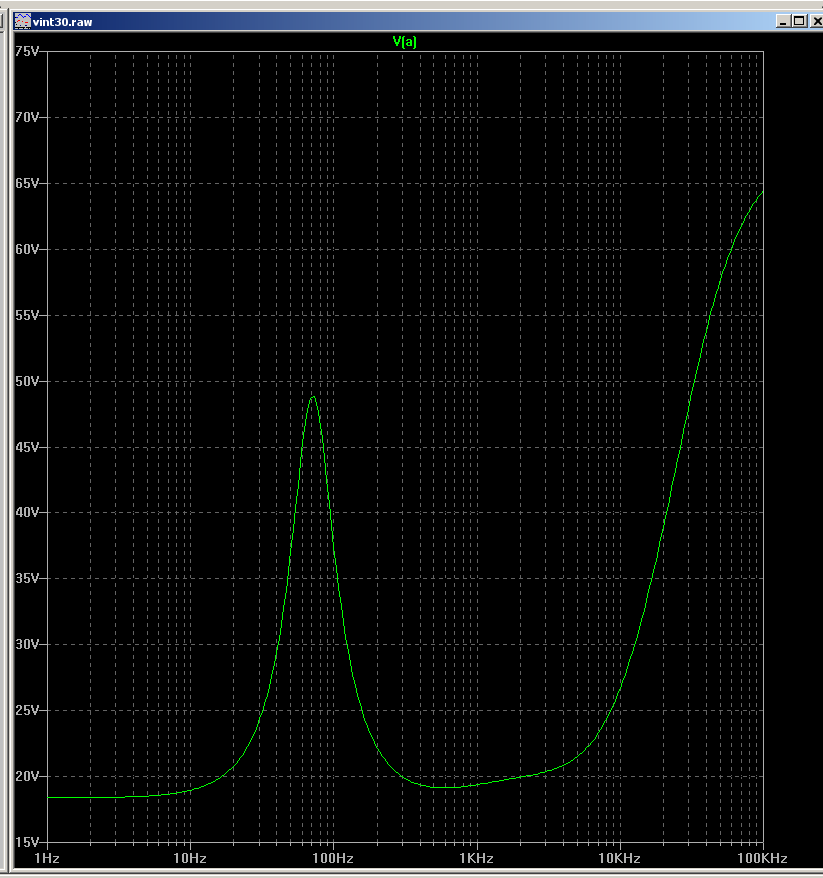The image size is (823, 878).
Task: Click the 75V axis label
Action: [x=27, y=52]
